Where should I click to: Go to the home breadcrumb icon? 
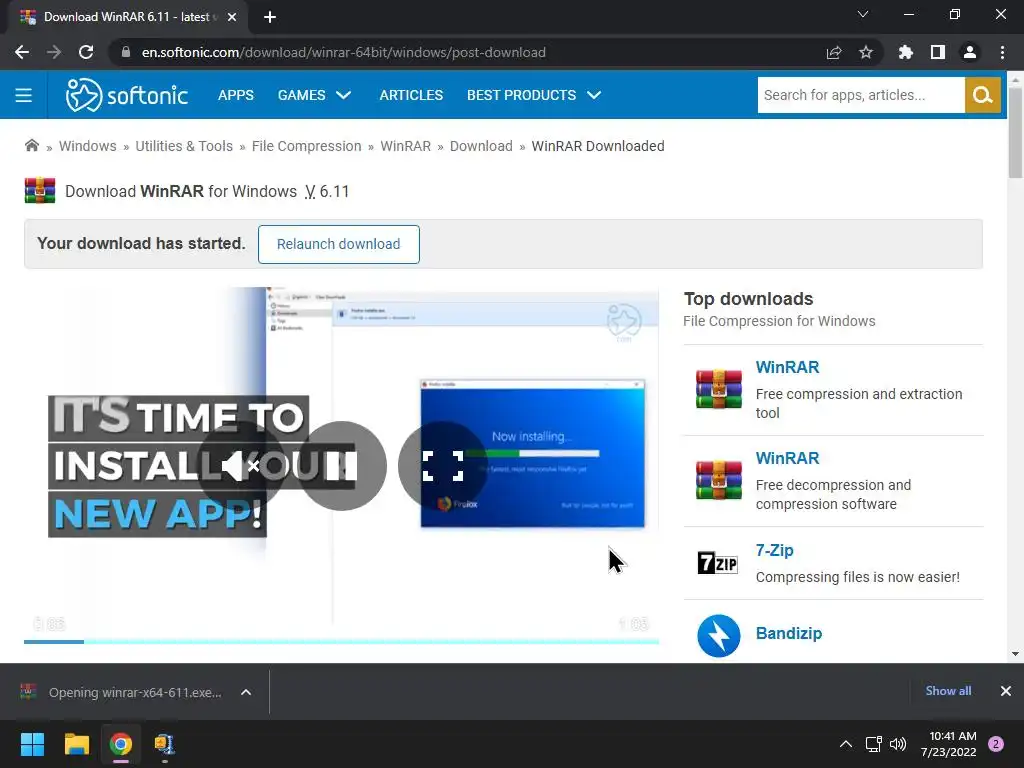(x=31, y=146)
